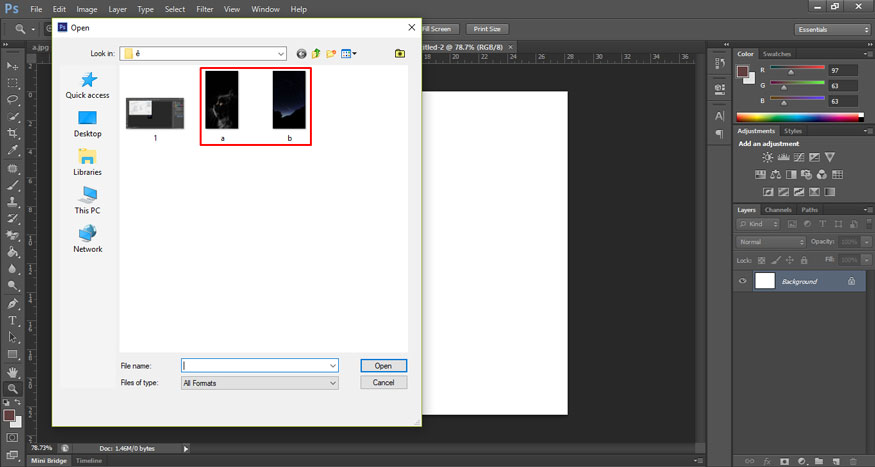Screen dimensions: 875x467
Task: Toggle lock all on layer
Action: (x=804, y=261)
